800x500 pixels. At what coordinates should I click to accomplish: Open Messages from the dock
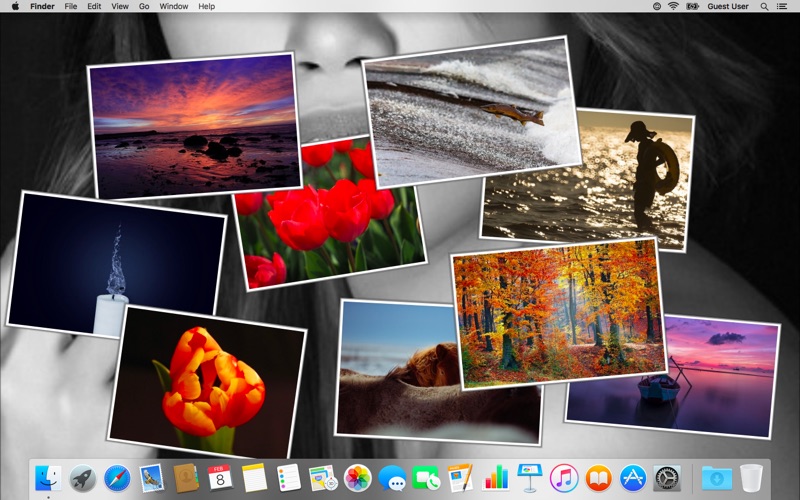tap(392, 479)
